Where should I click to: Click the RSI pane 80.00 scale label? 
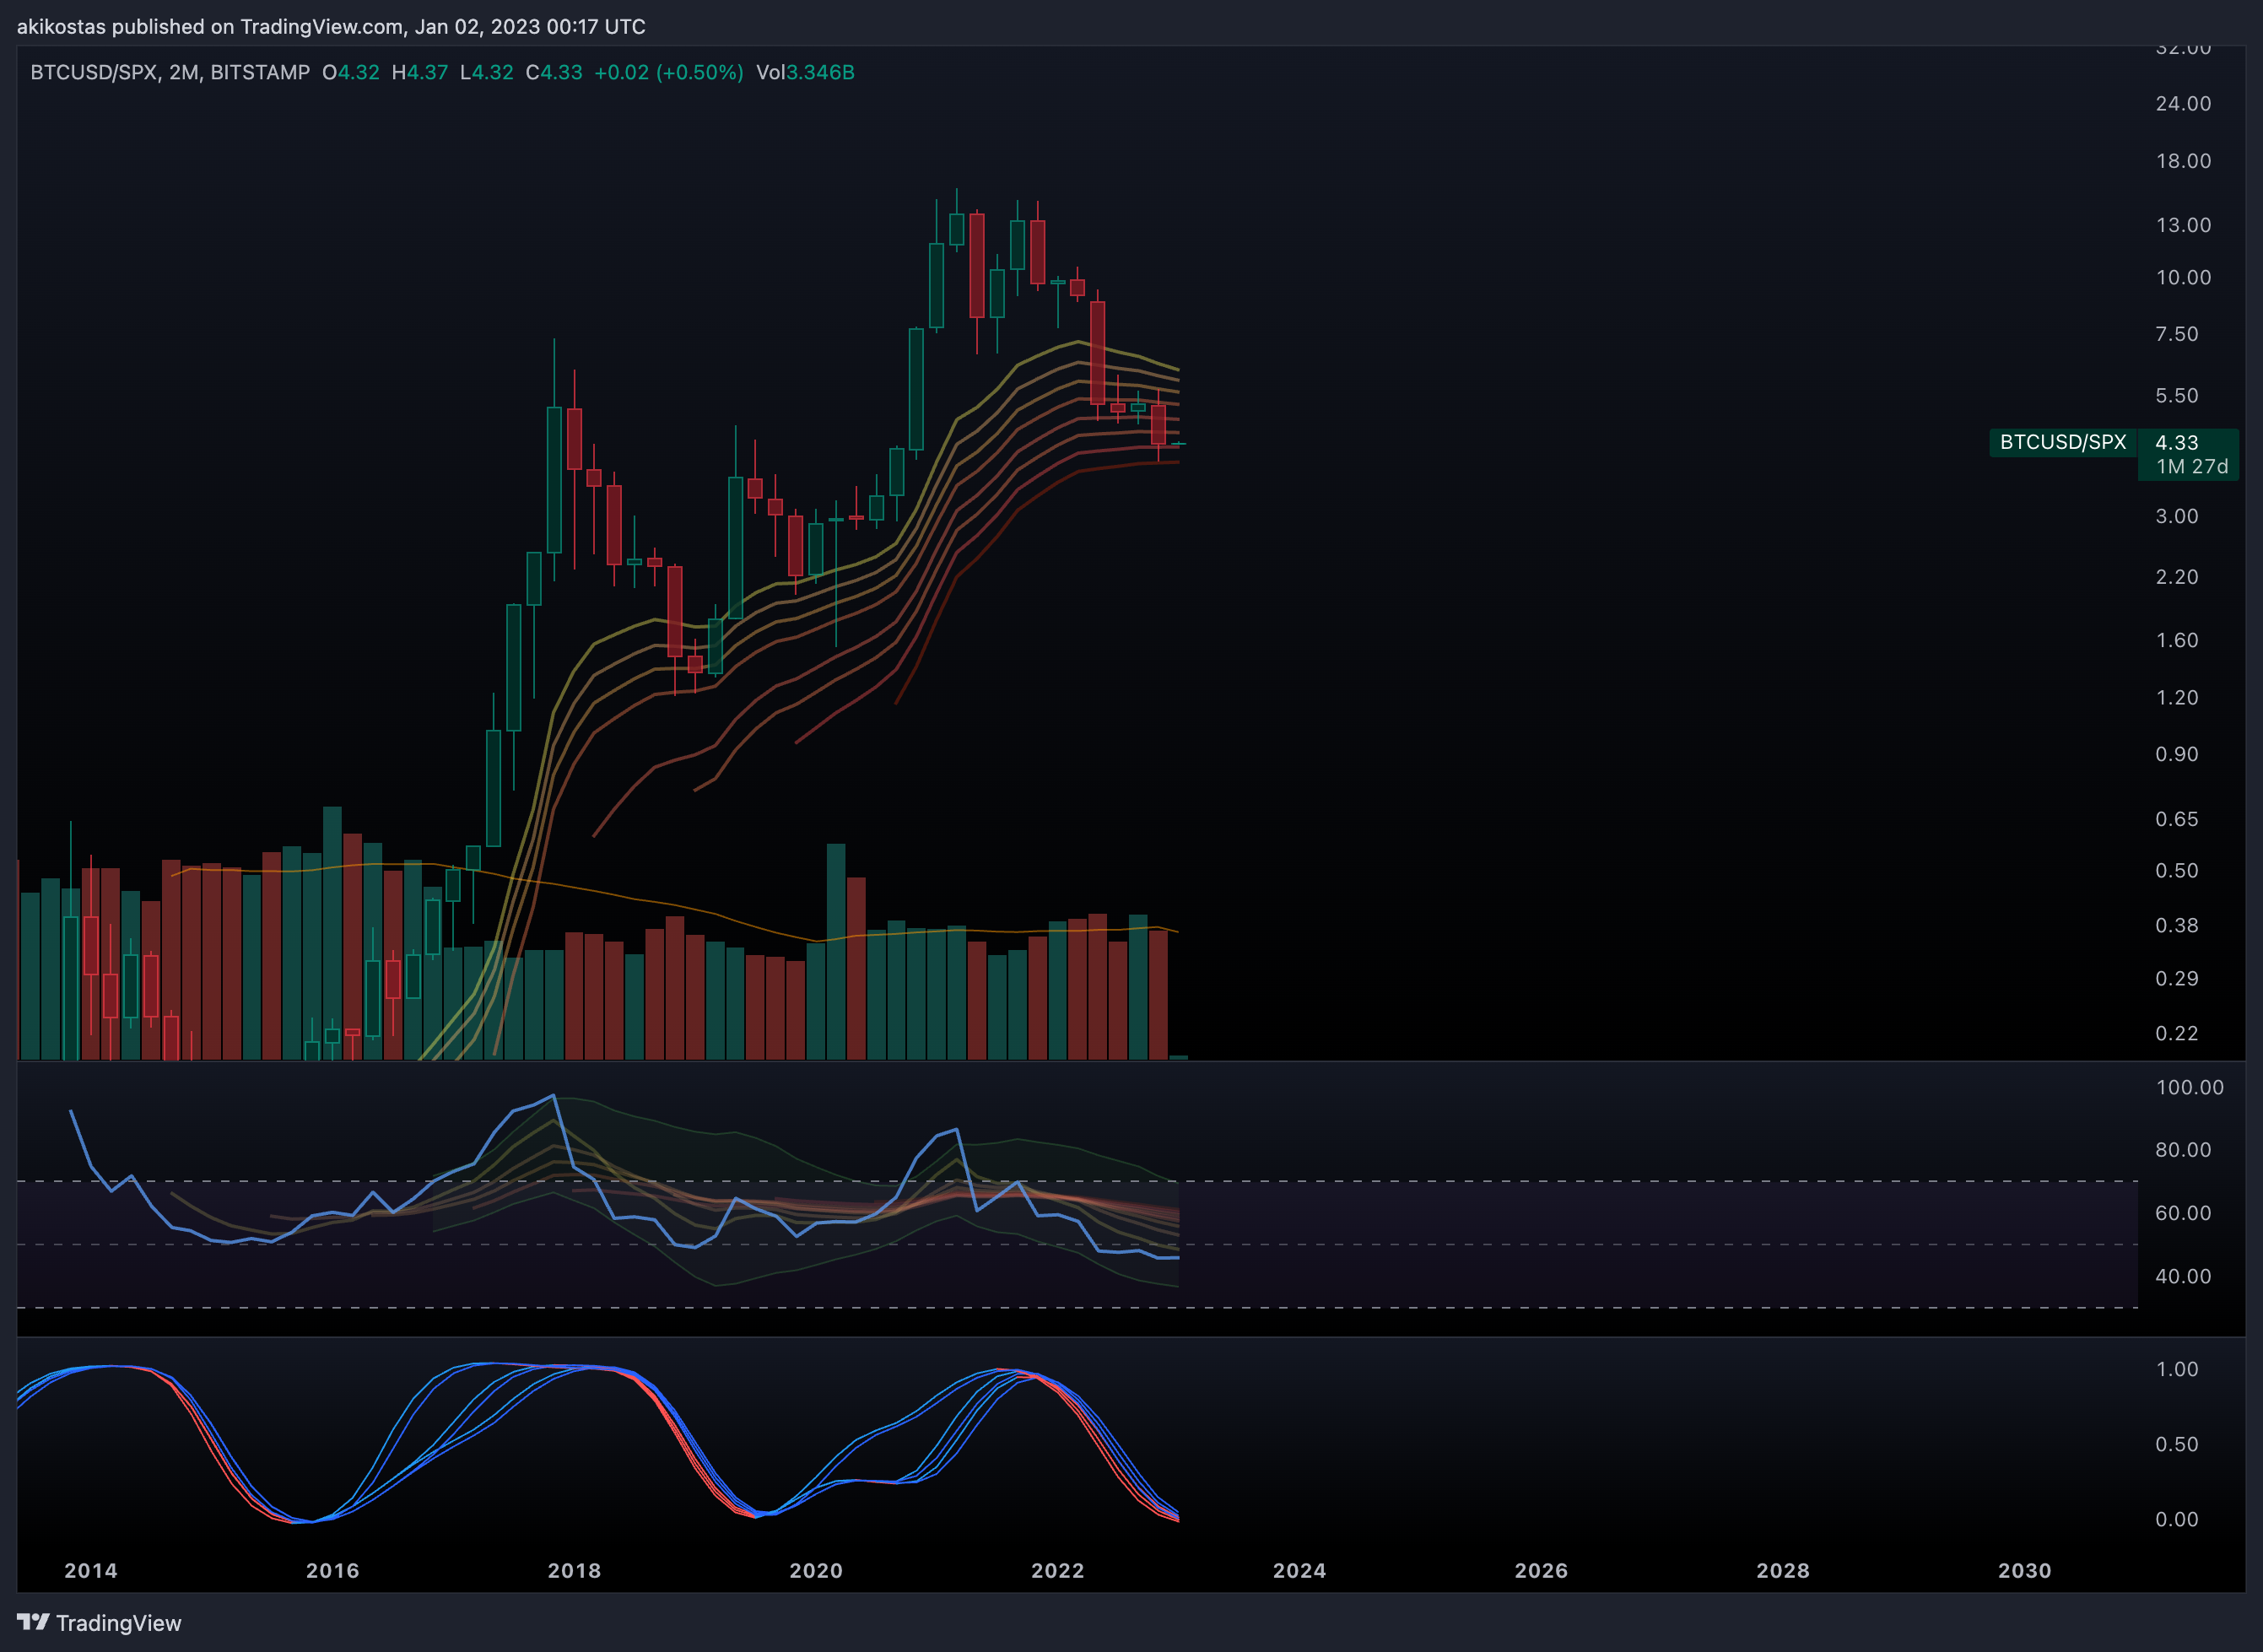(2184, 1150)
